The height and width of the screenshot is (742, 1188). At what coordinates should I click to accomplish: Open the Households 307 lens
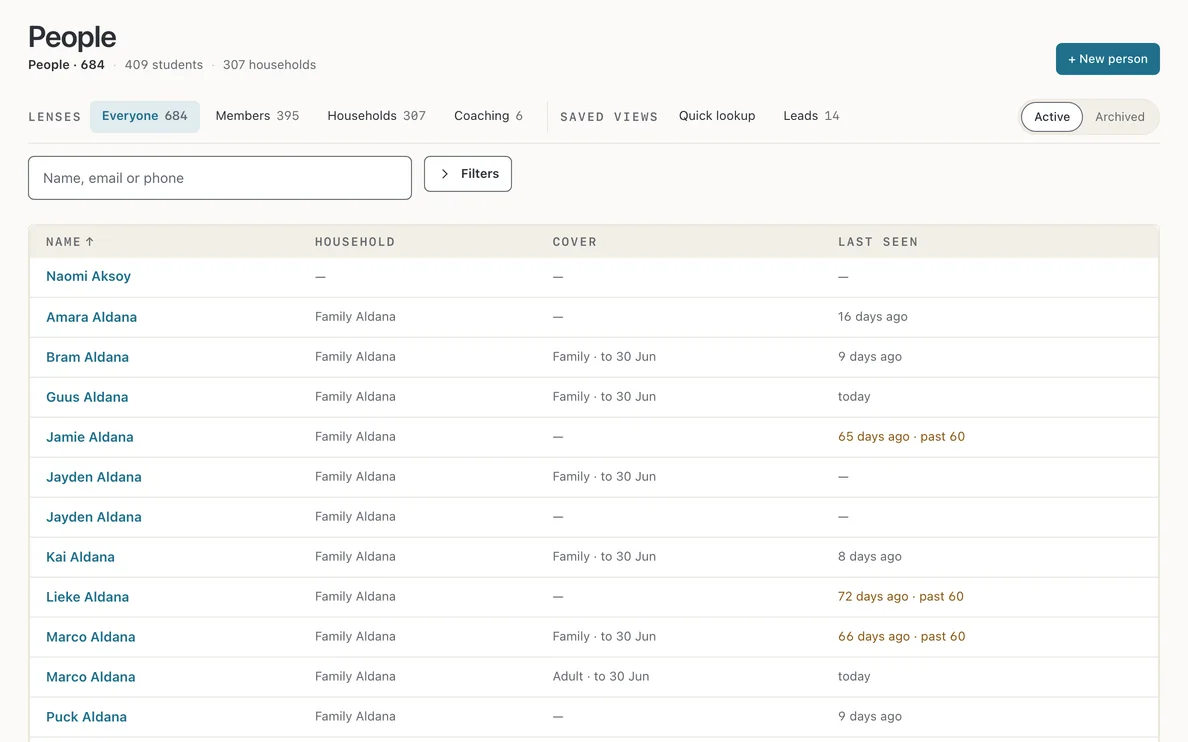(x=377, y=116)
